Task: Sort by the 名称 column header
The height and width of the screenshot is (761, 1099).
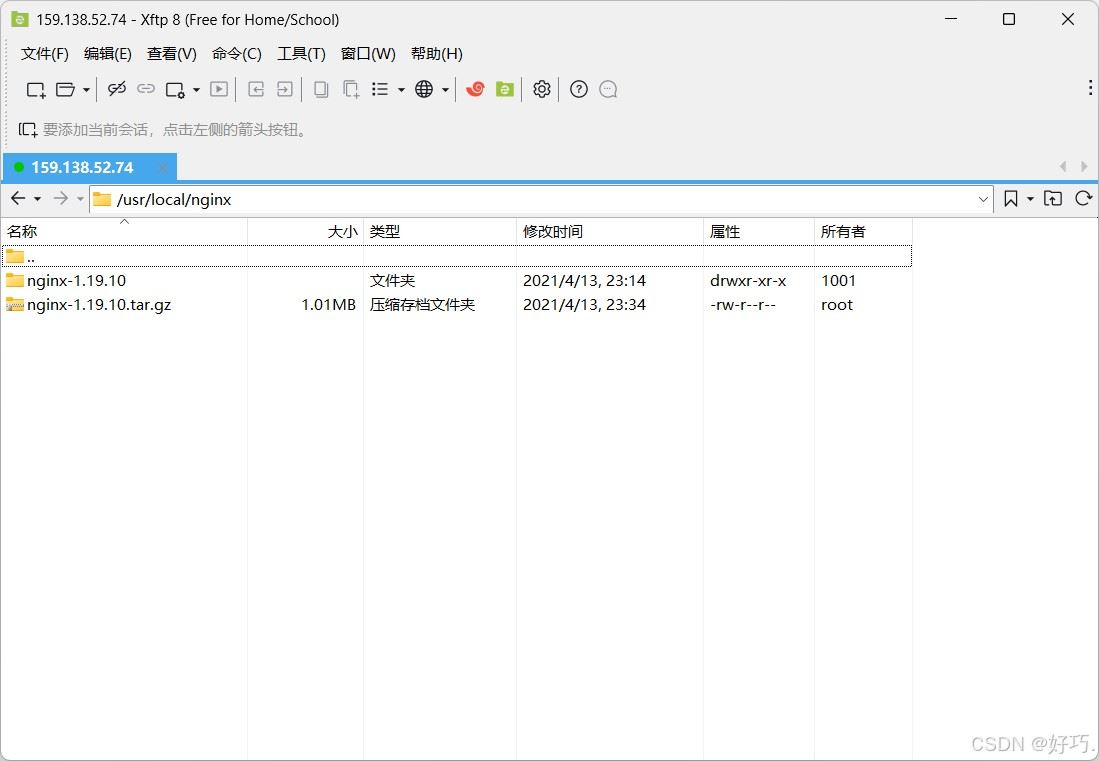Action: (x=124, y=231)
